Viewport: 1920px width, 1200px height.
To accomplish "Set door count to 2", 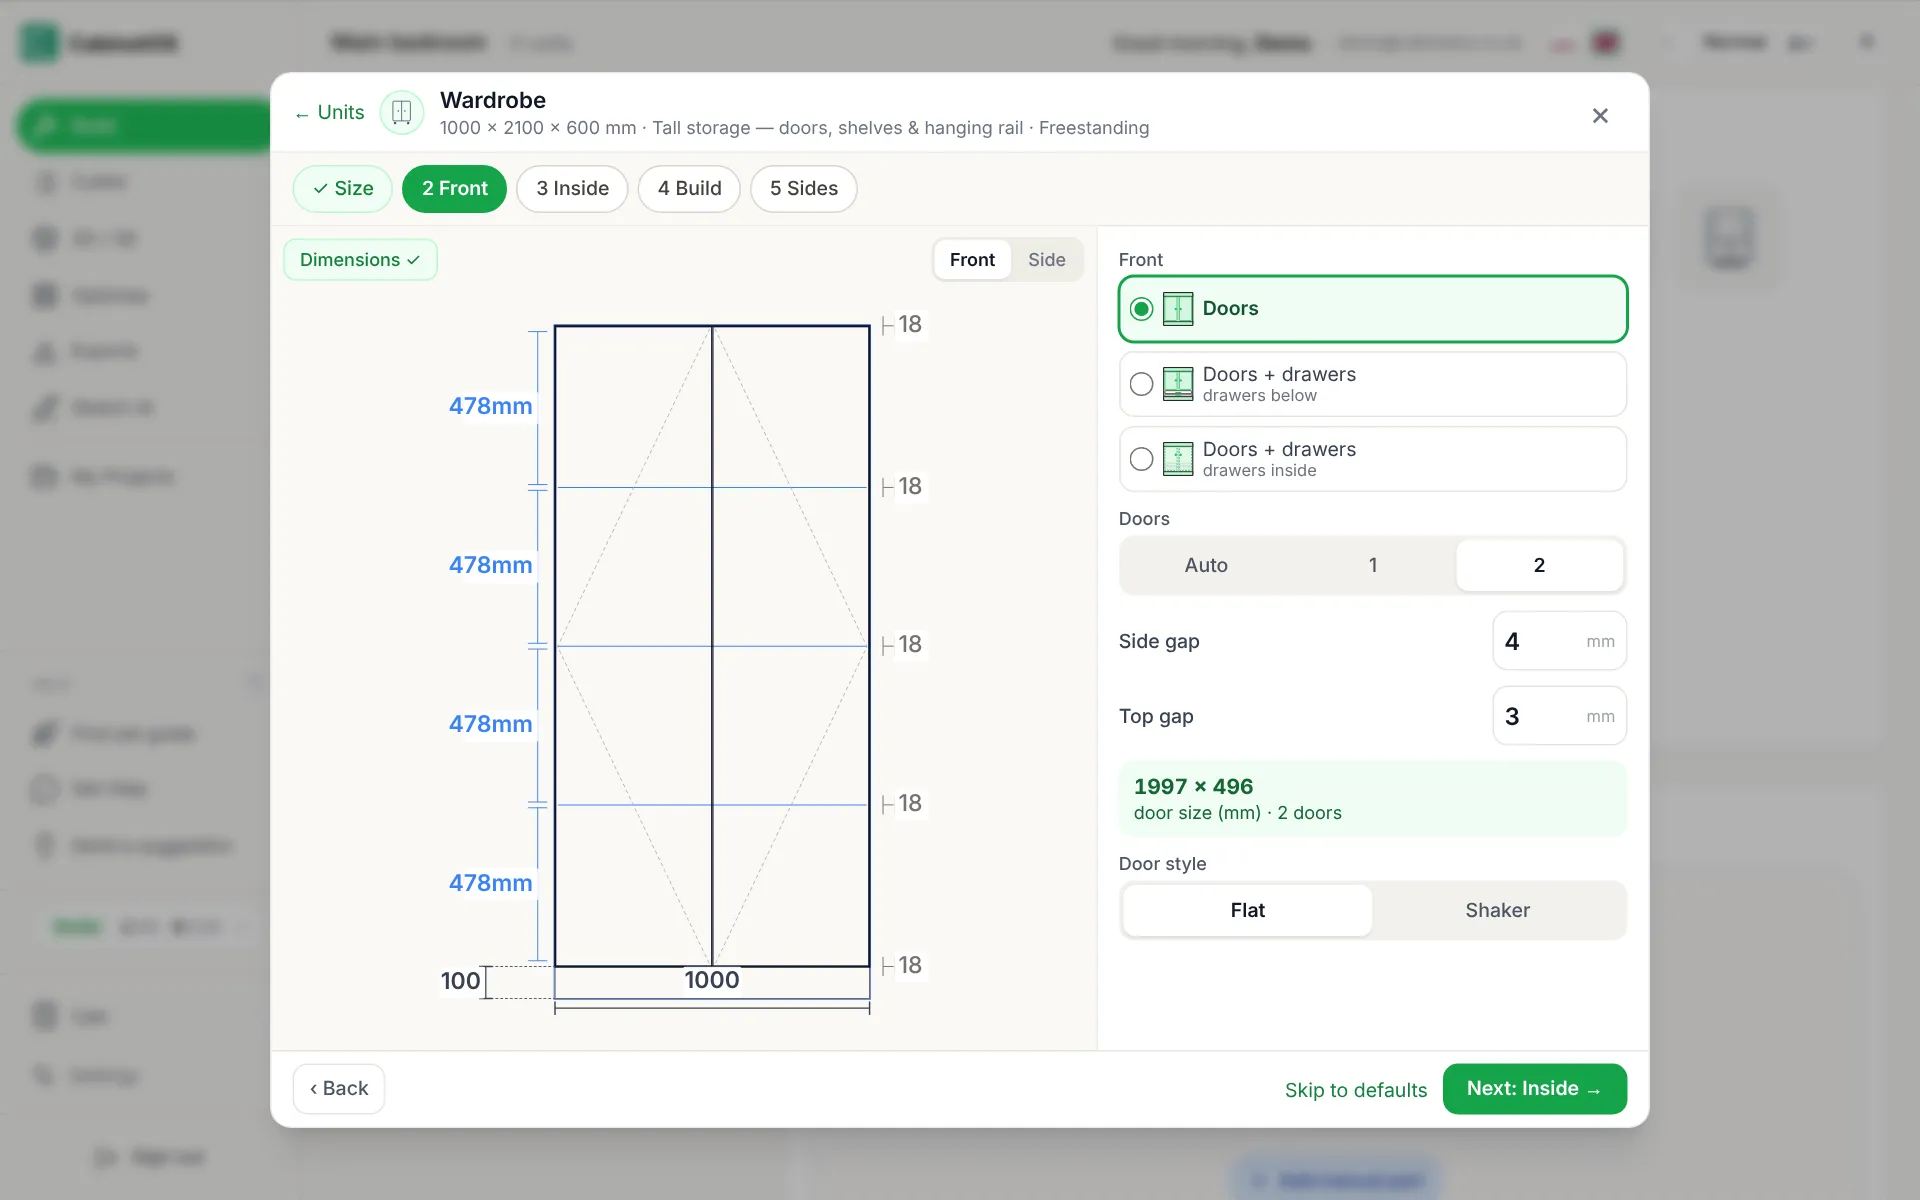I will click(1539, 566).
